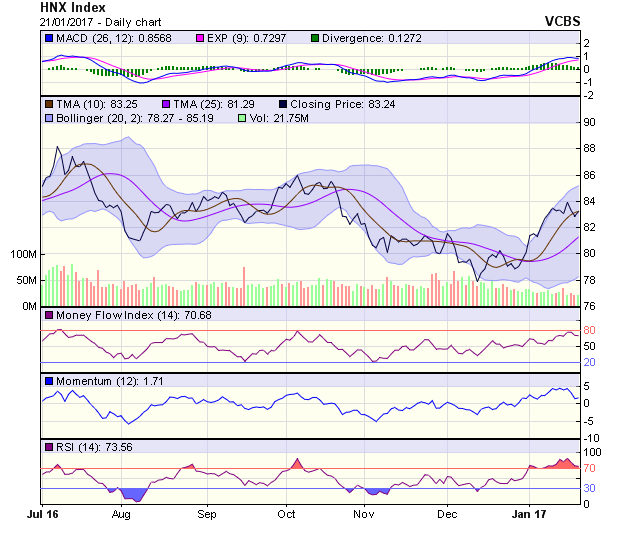Select the Jan 17 date axis label
Screen dimensions: 620x535
527,514
